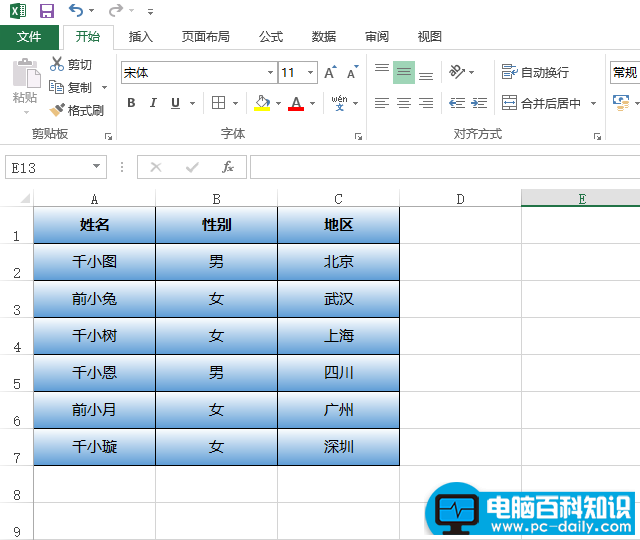Select the cell containing 千小璇
640x540 pixels.
click(x=94, y=447)
